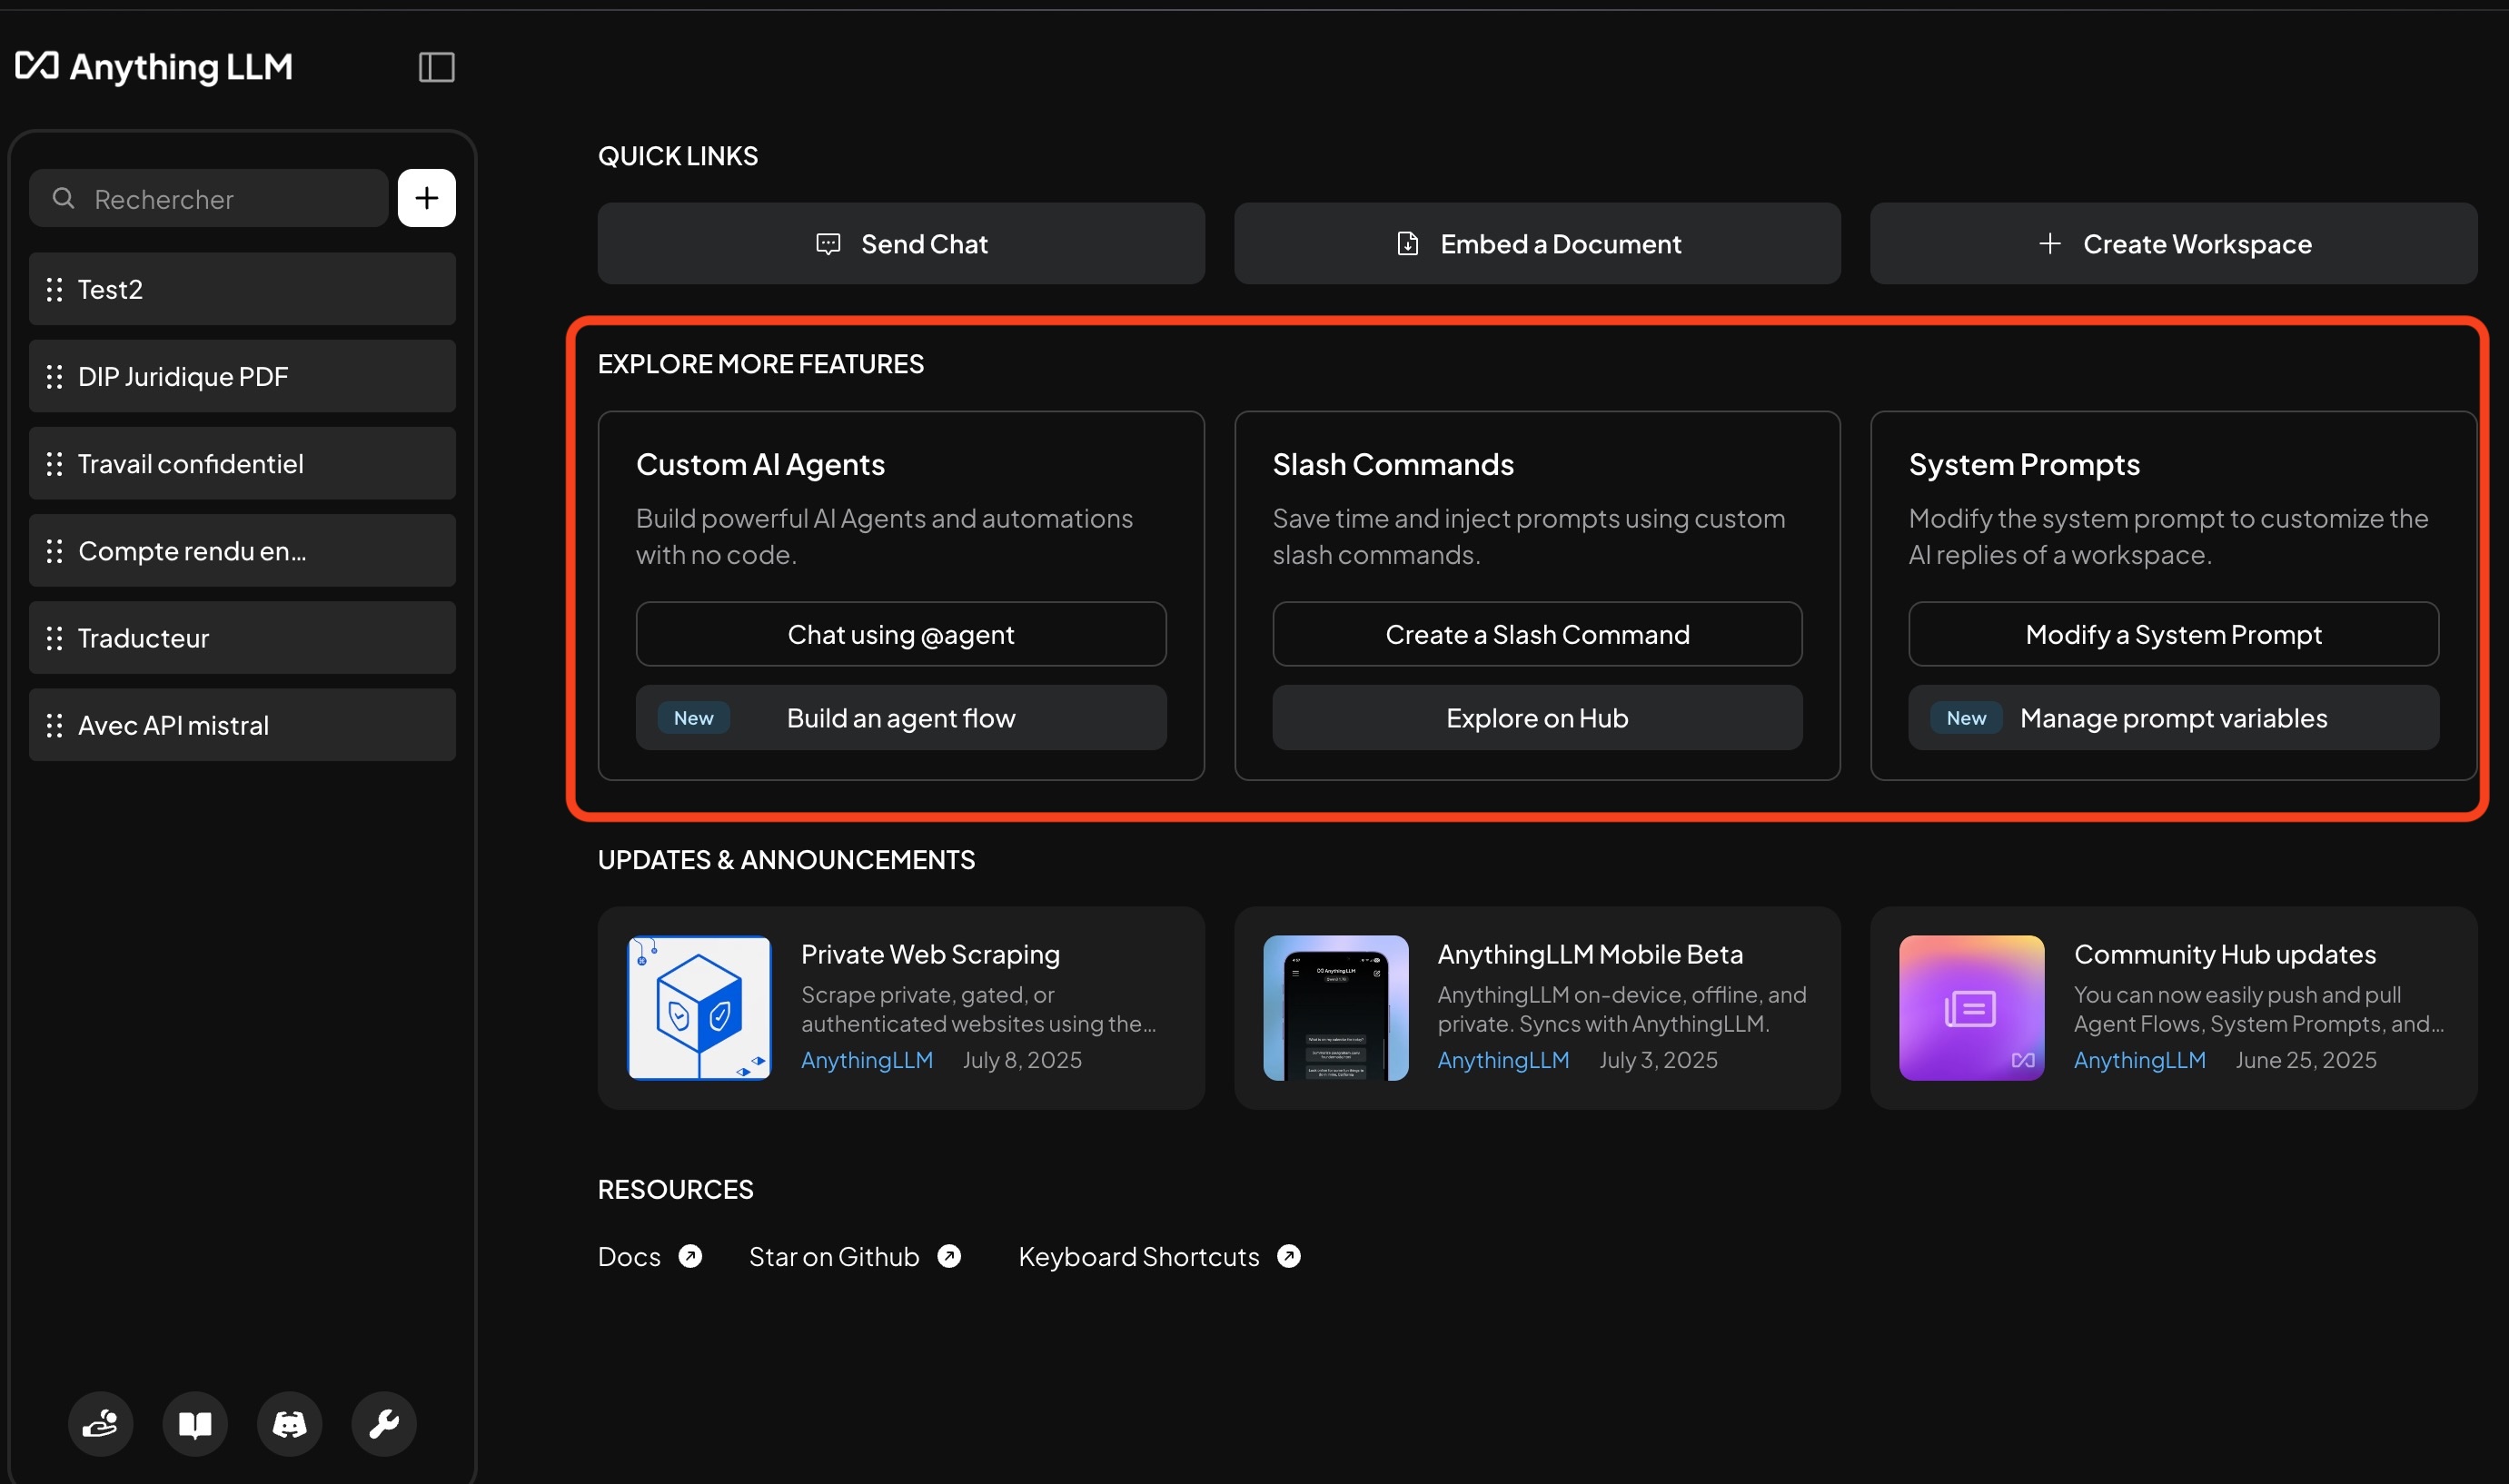The image size is (2509, 1484).
Task: Click Create a Slash Command button
Action: 1537,634
